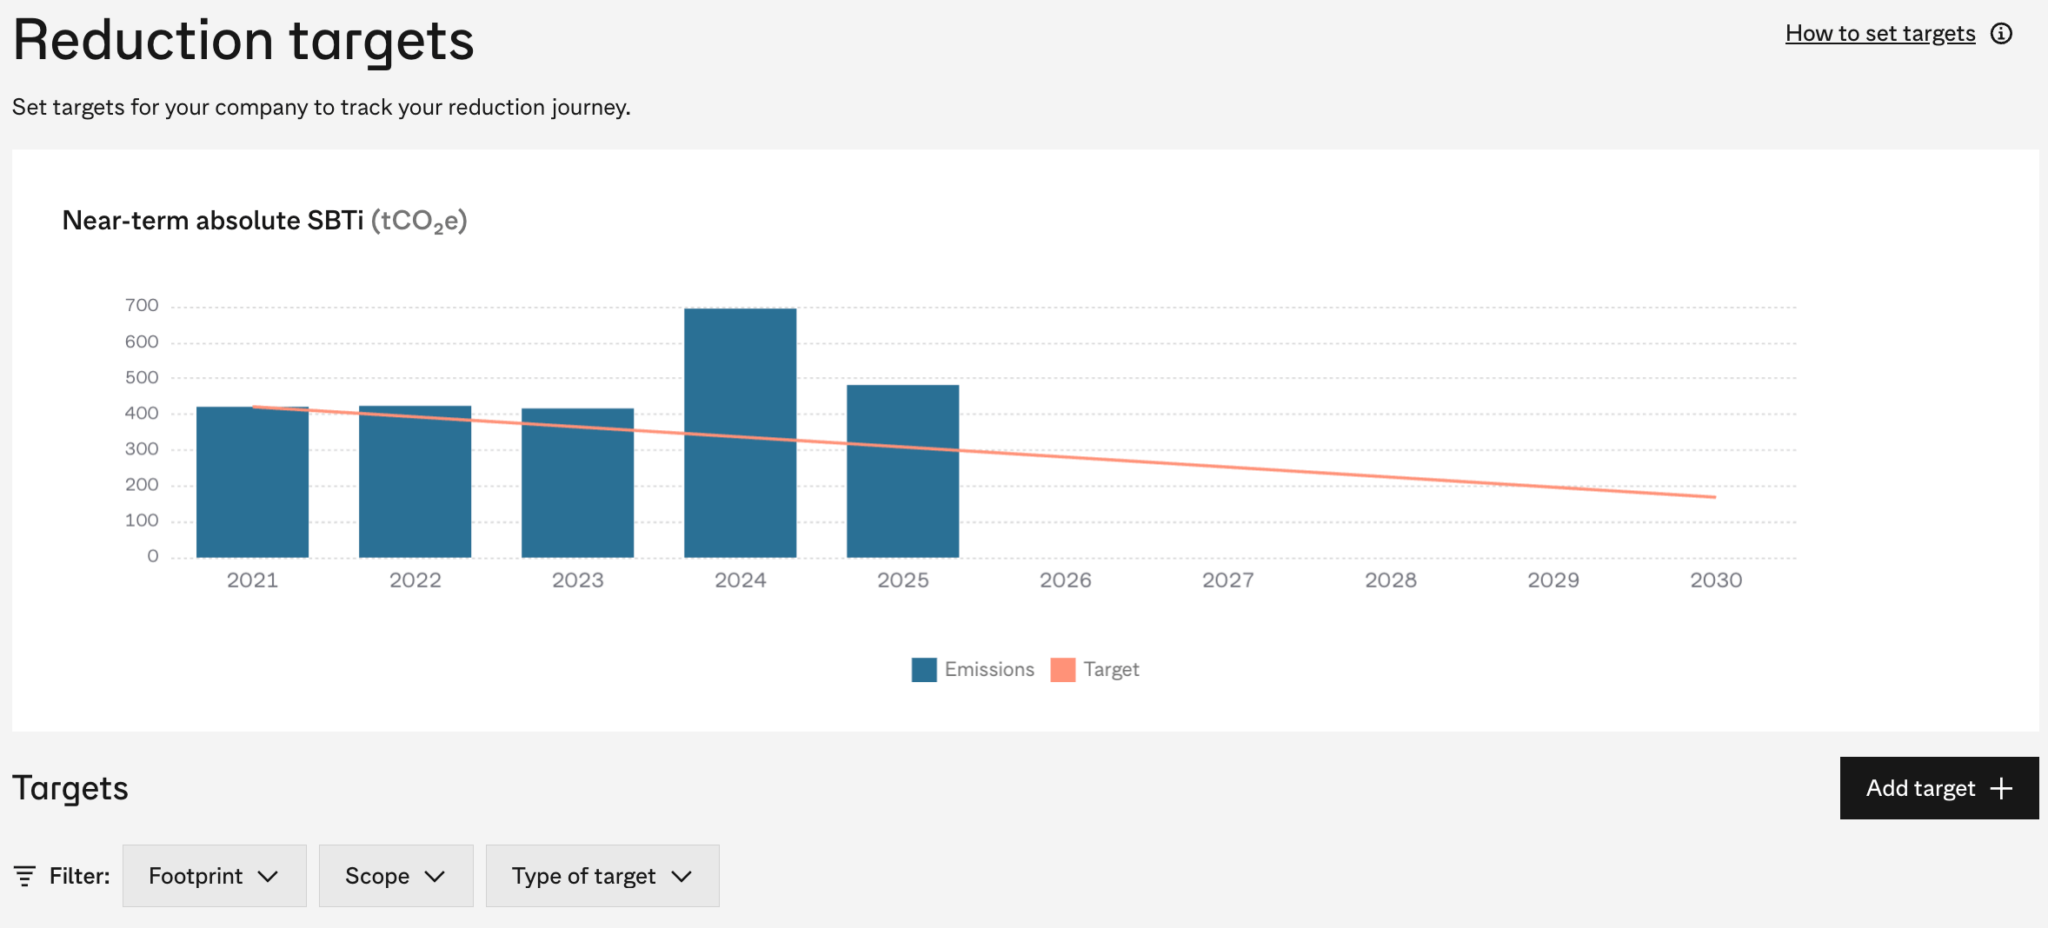Click the info icon beside How to set targets

pos(2003,33)
